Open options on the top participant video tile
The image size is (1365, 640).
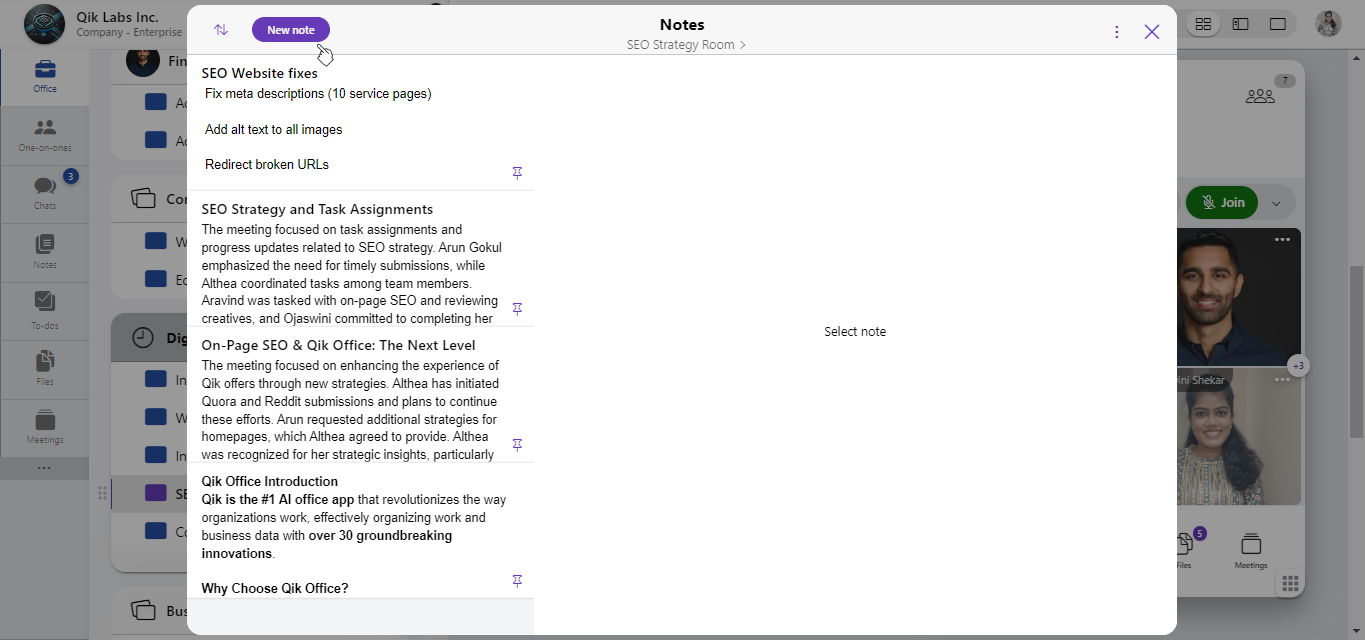[1282, 240]
